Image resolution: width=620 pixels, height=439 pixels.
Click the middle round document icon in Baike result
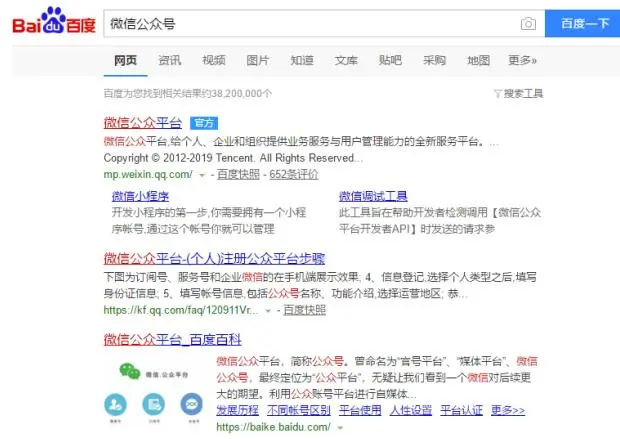pos(153,405)
